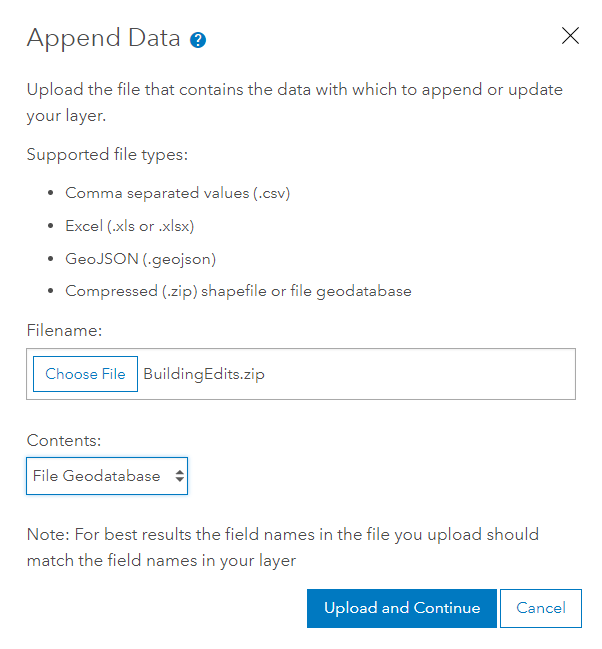This screenshot has height=649, width=602.
Task: Click the Supported file types heading
Action: 107,155
